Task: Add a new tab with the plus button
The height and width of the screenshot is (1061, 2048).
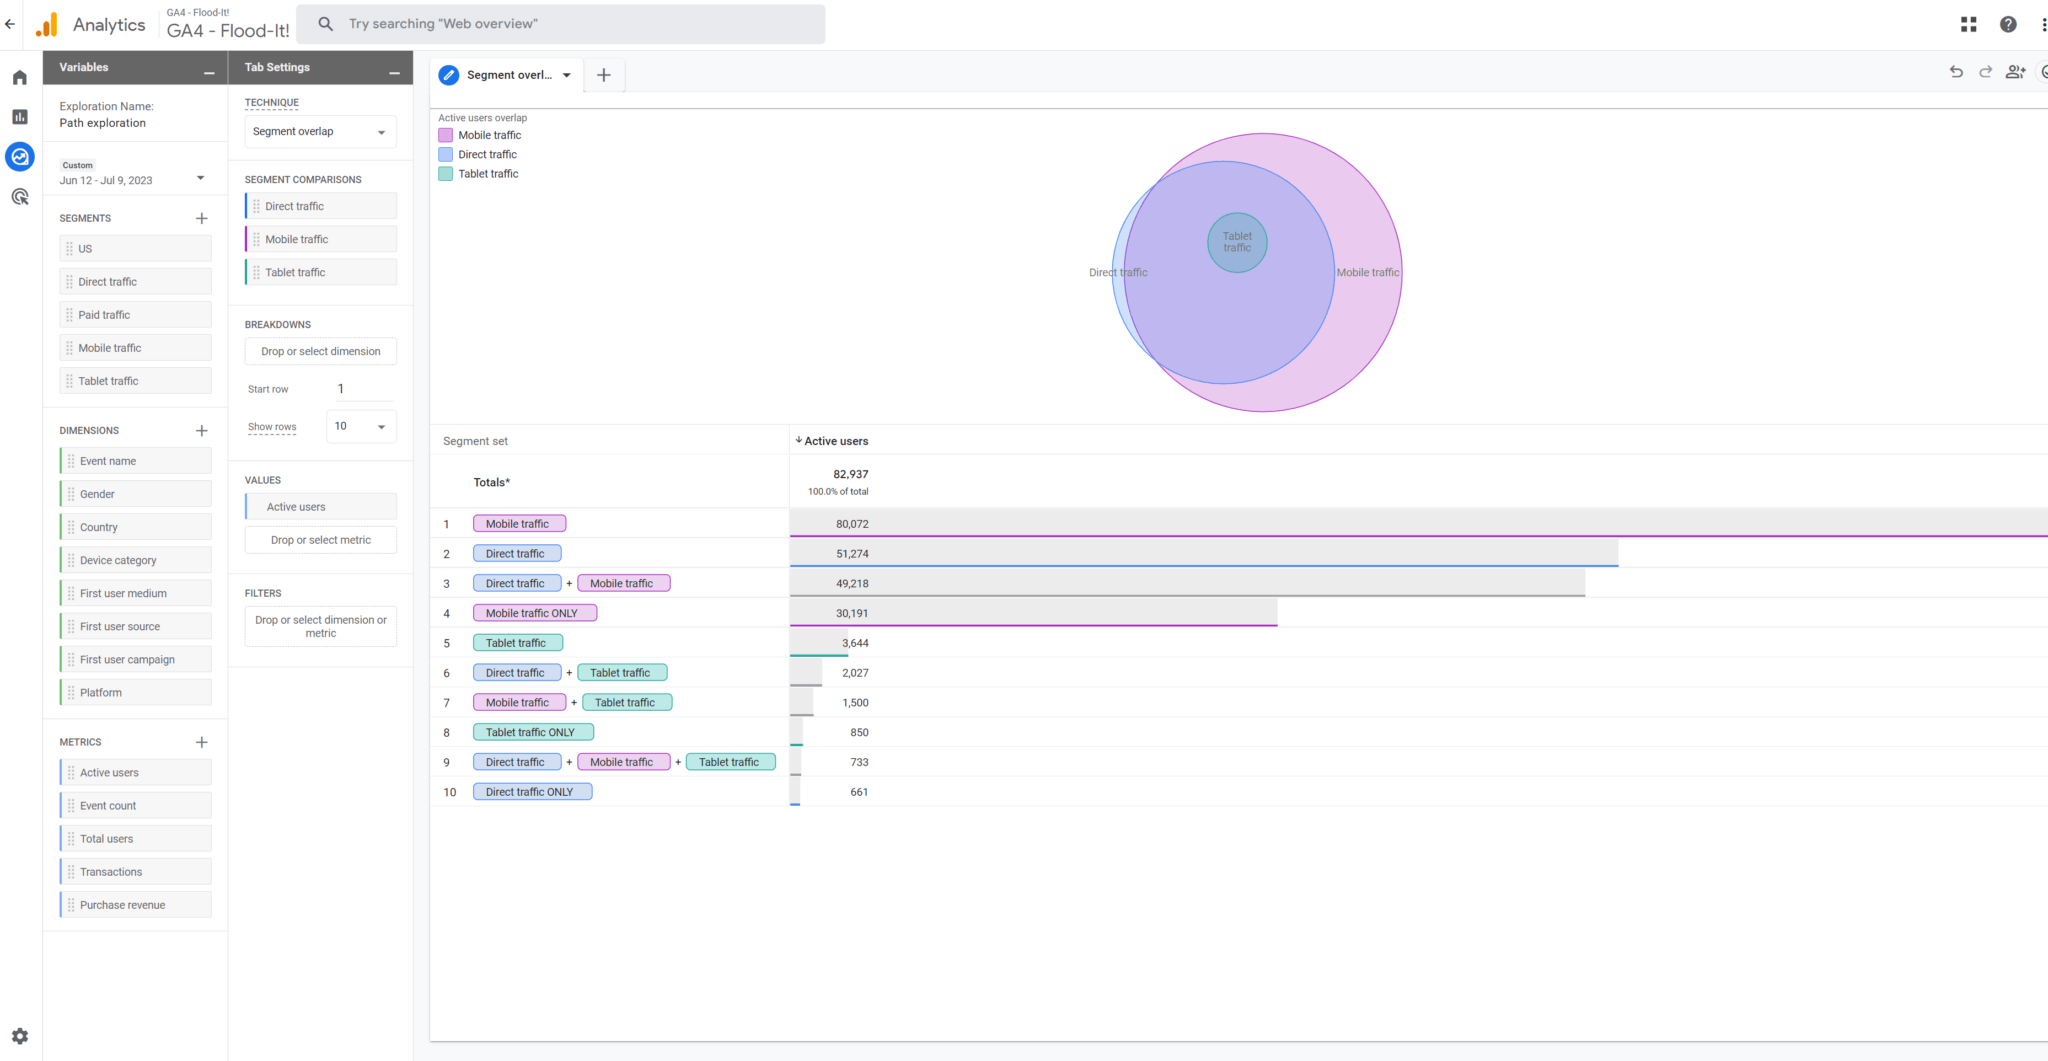Action: 603,74
